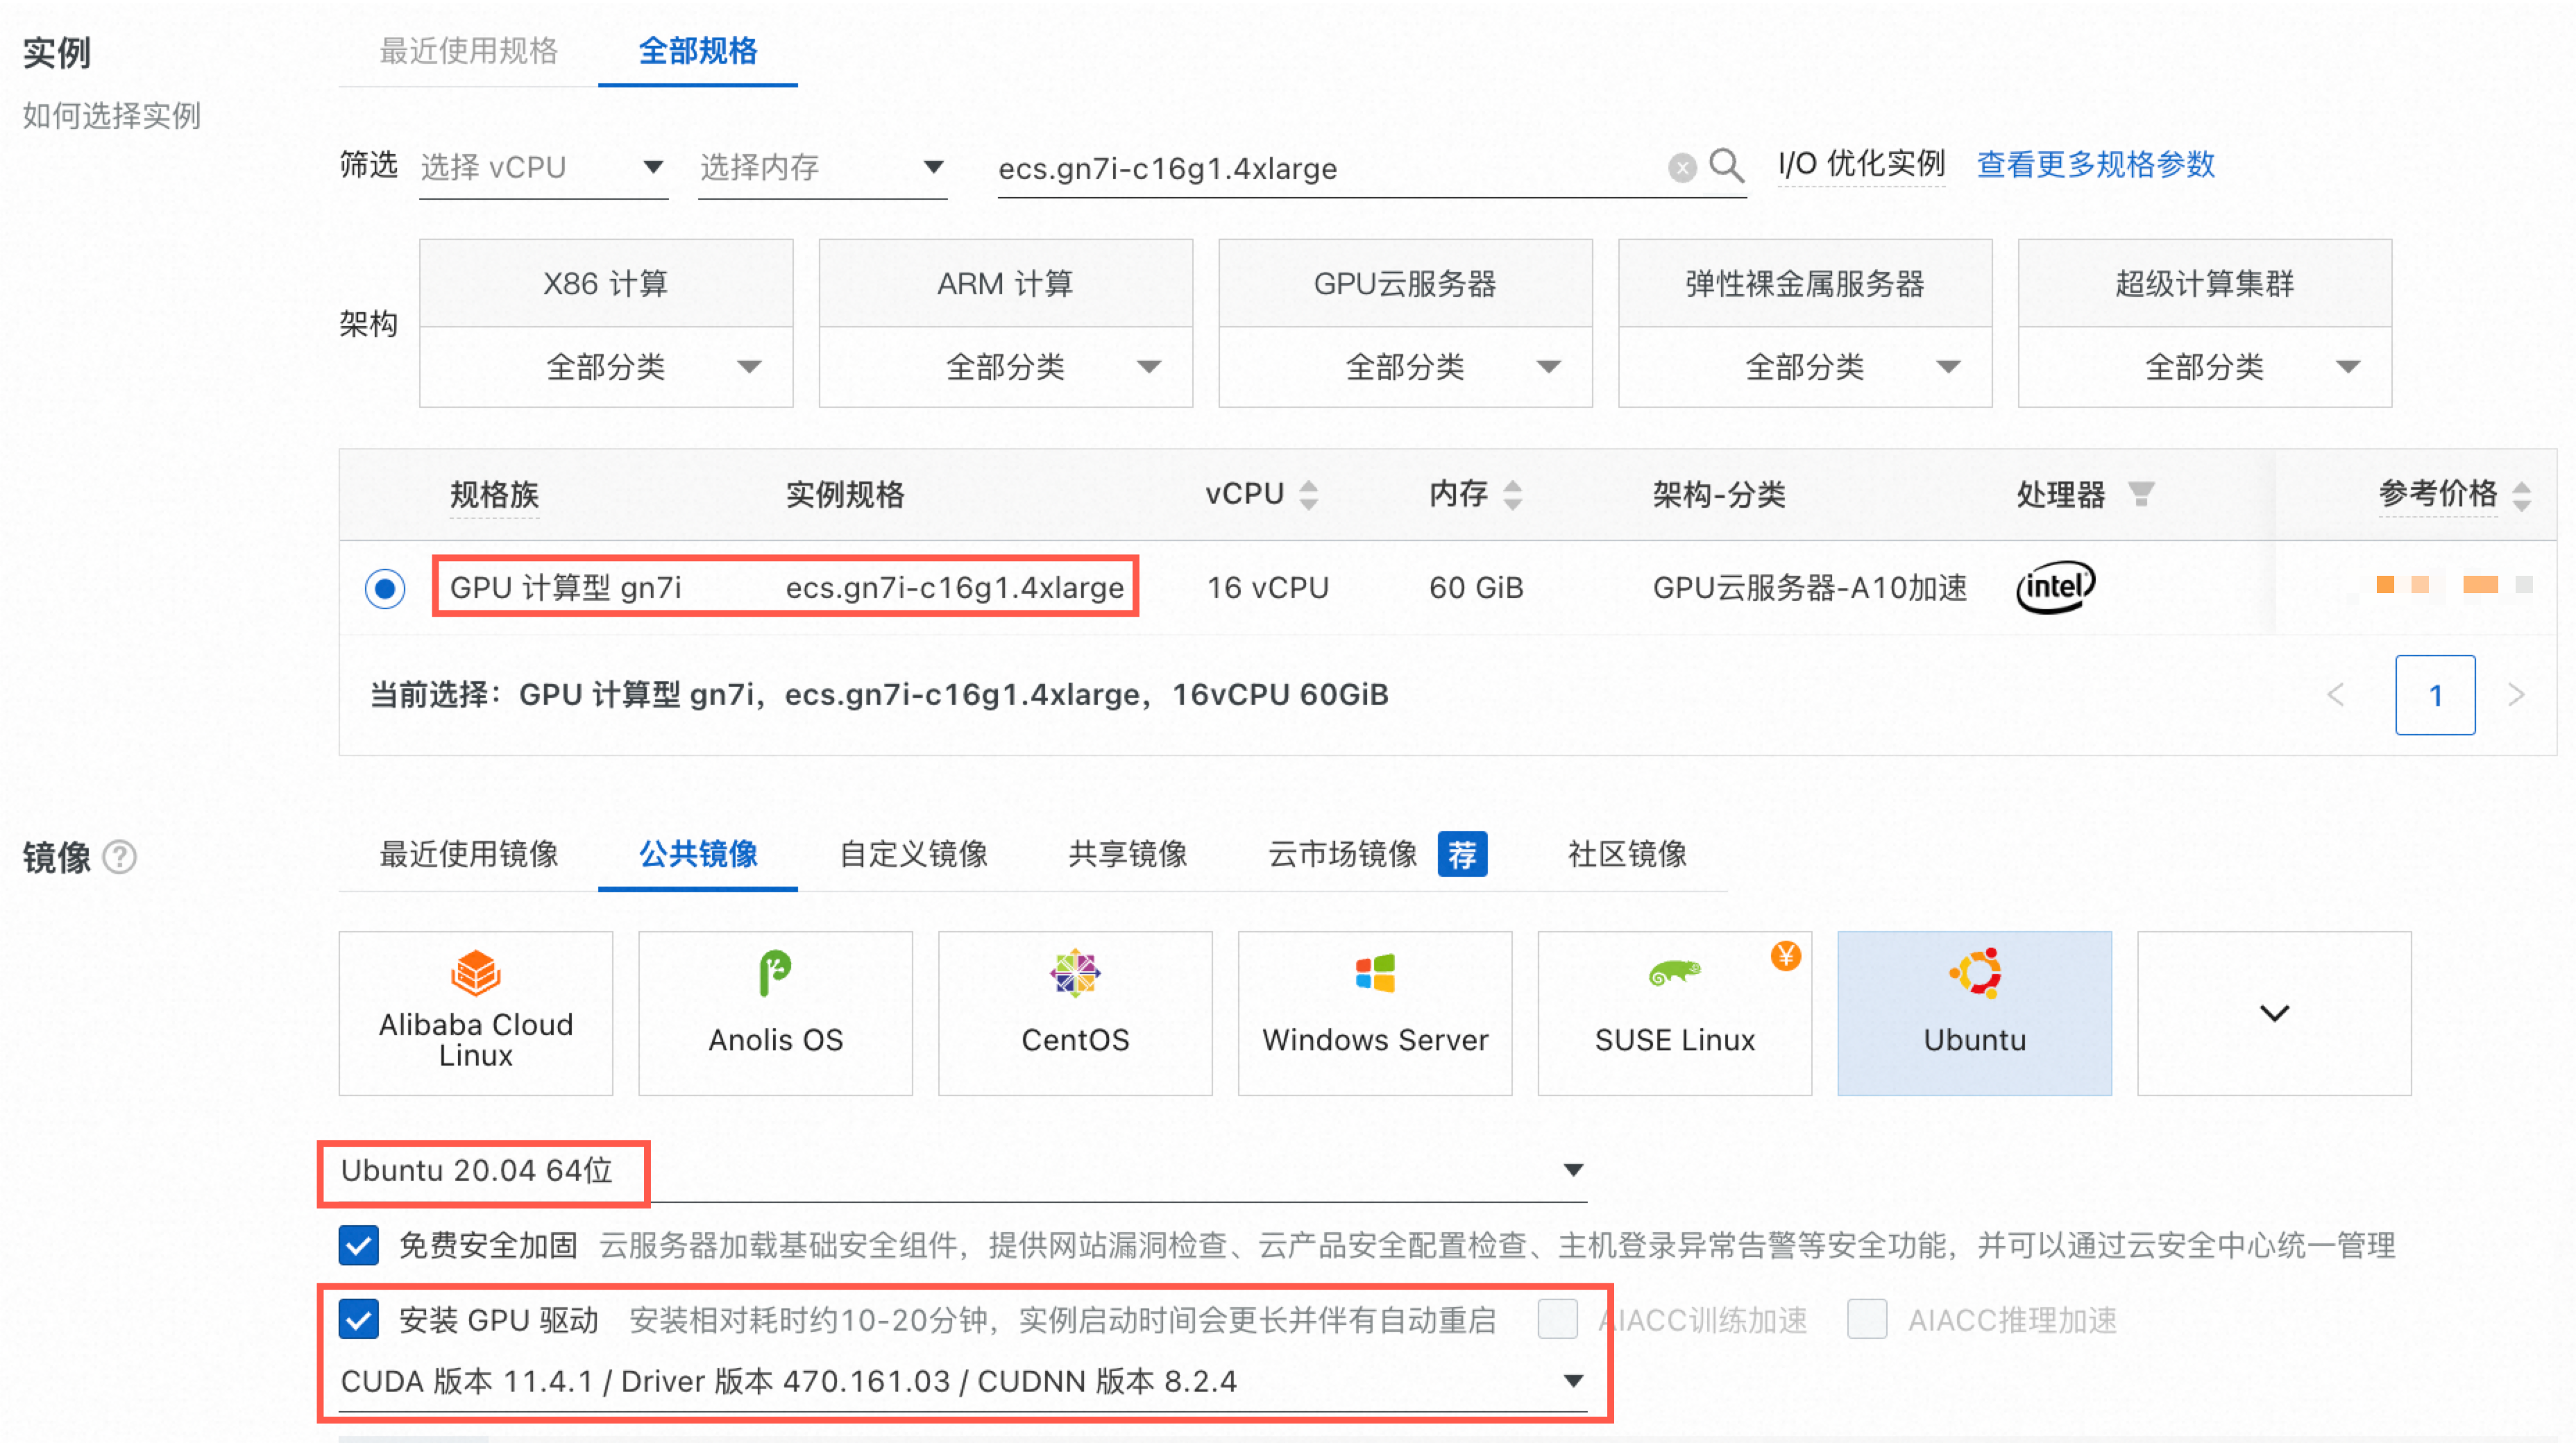Click 规格族 column header

coord(494,494)
